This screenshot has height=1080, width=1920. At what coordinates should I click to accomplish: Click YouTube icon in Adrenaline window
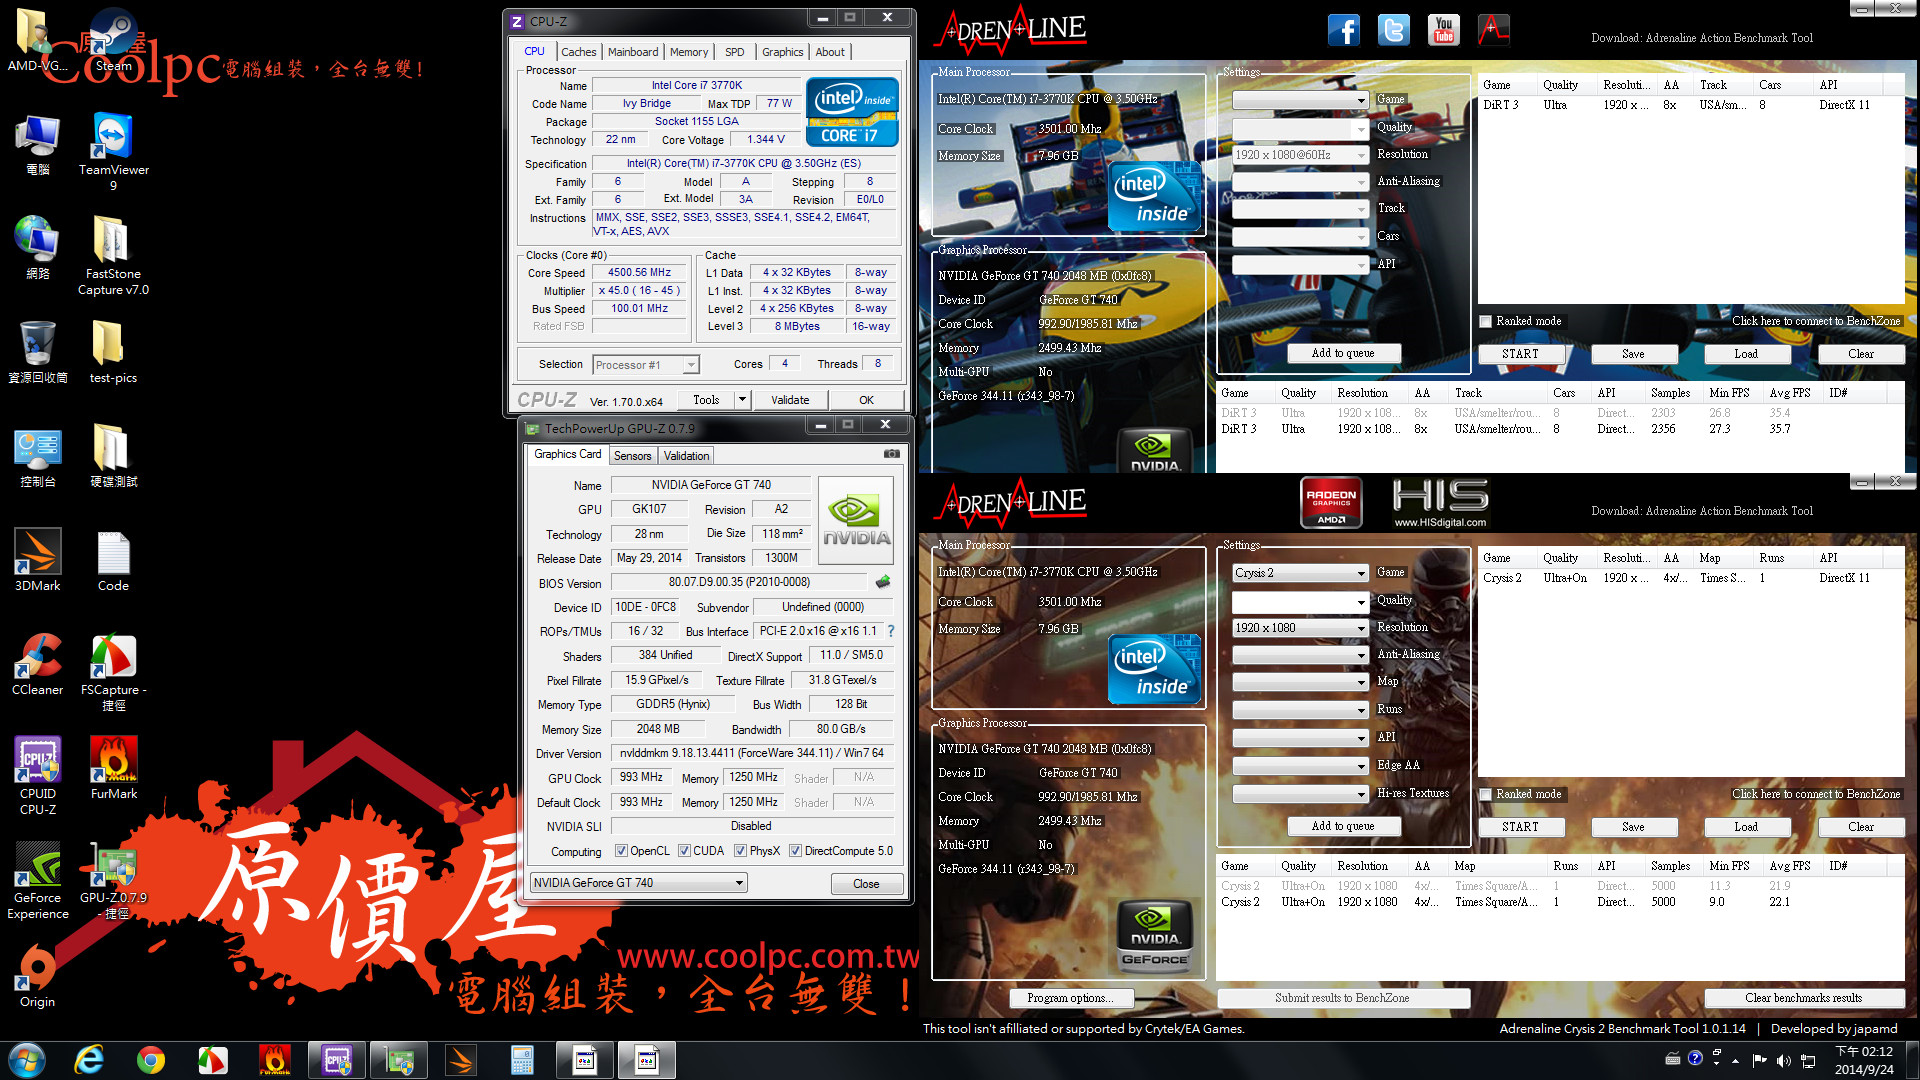tap(1443, 30)
